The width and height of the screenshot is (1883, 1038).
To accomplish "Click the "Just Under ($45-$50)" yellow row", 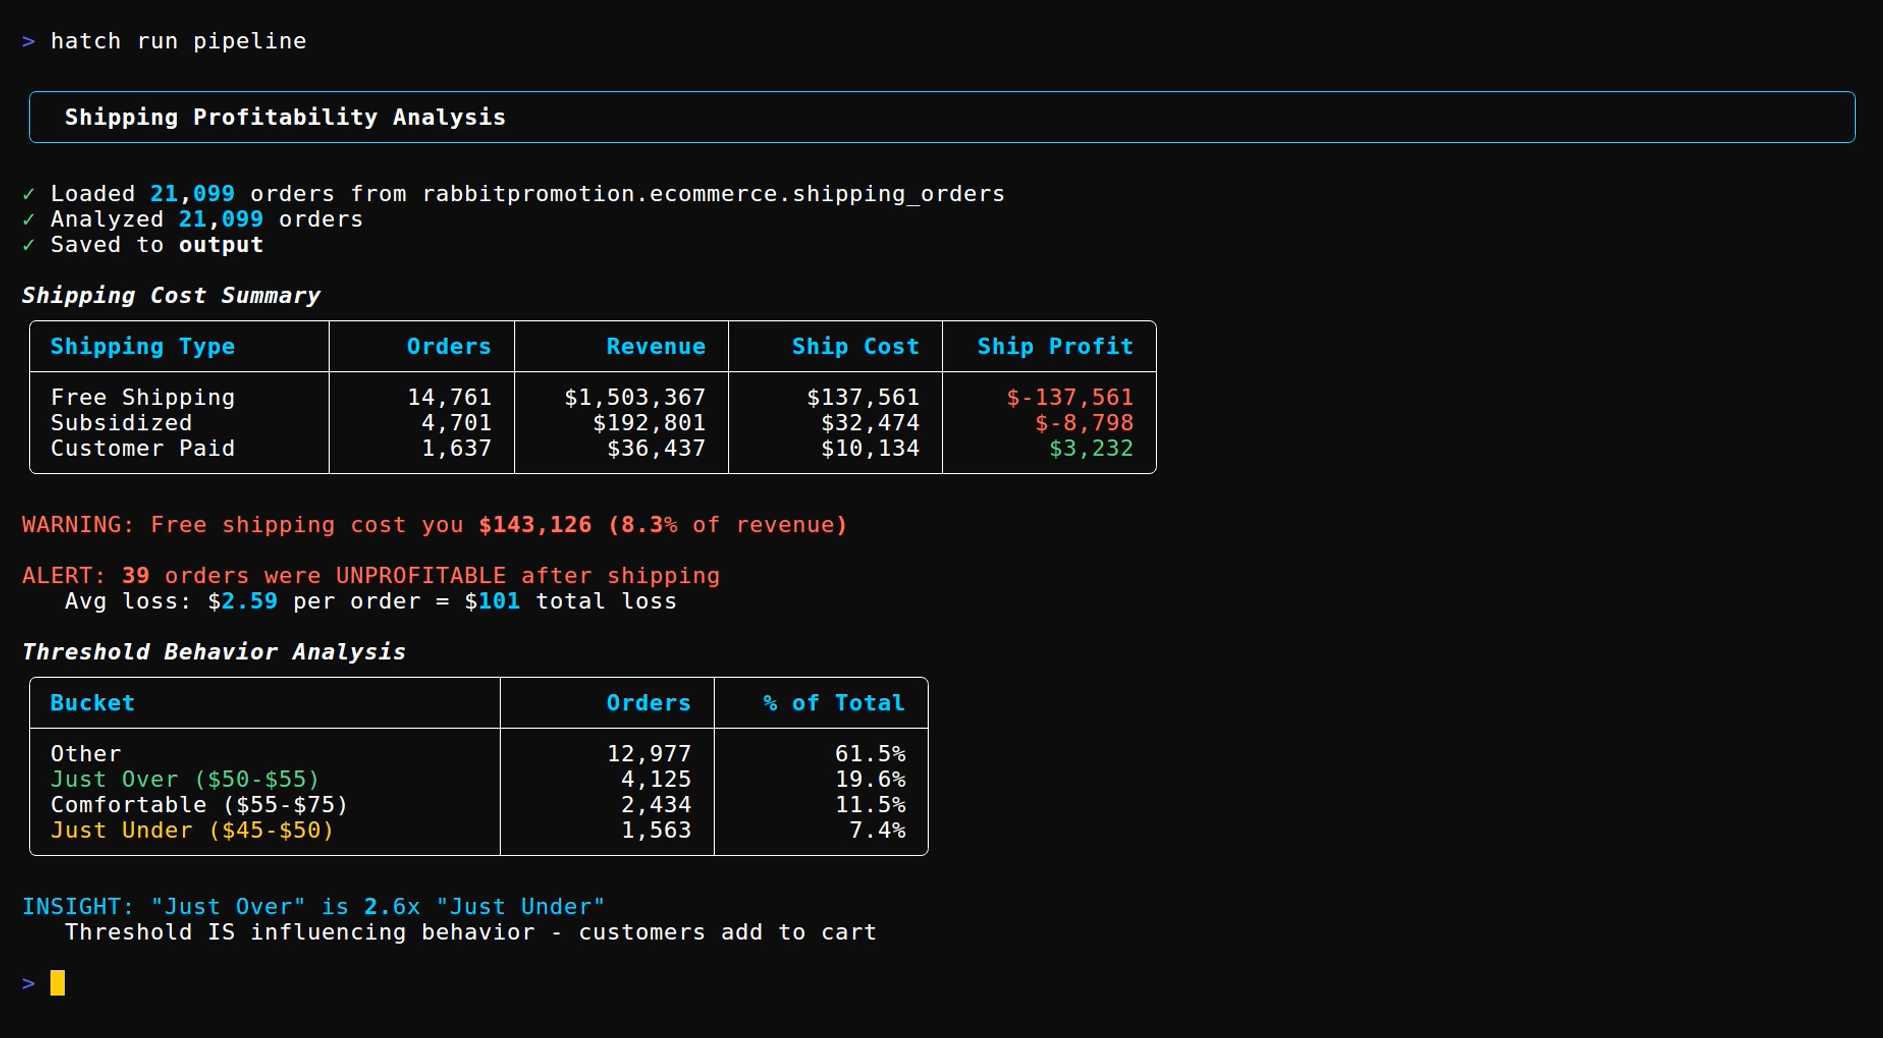I will click(192, 830).
